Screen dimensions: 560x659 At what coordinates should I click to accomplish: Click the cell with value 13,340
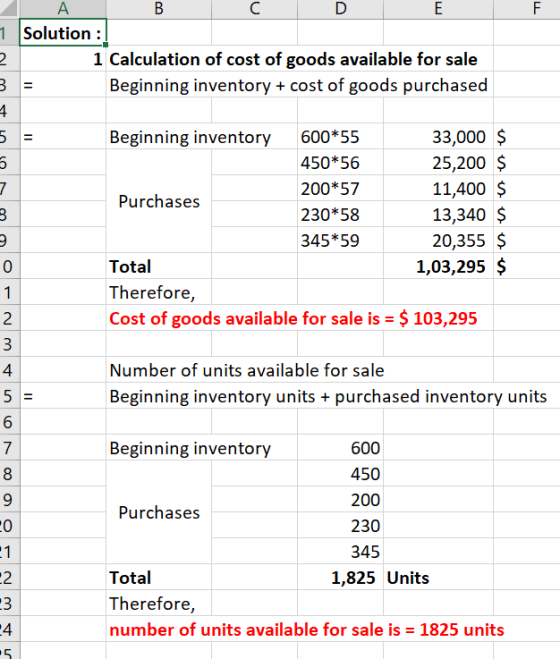438,215
